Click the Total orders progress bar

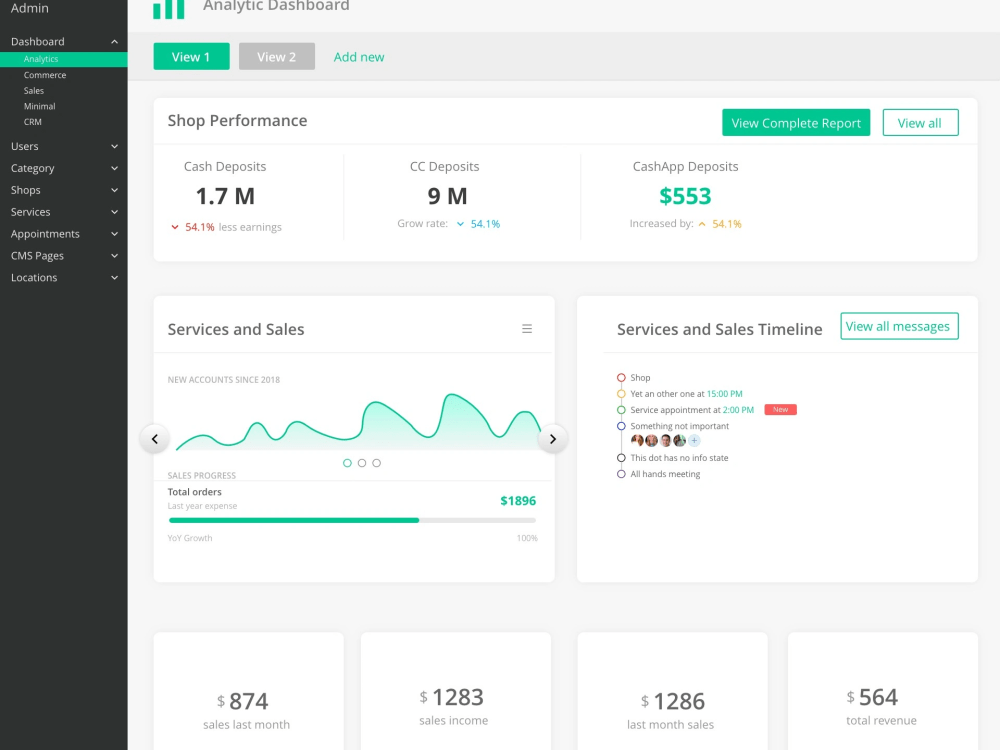[352, 520]
